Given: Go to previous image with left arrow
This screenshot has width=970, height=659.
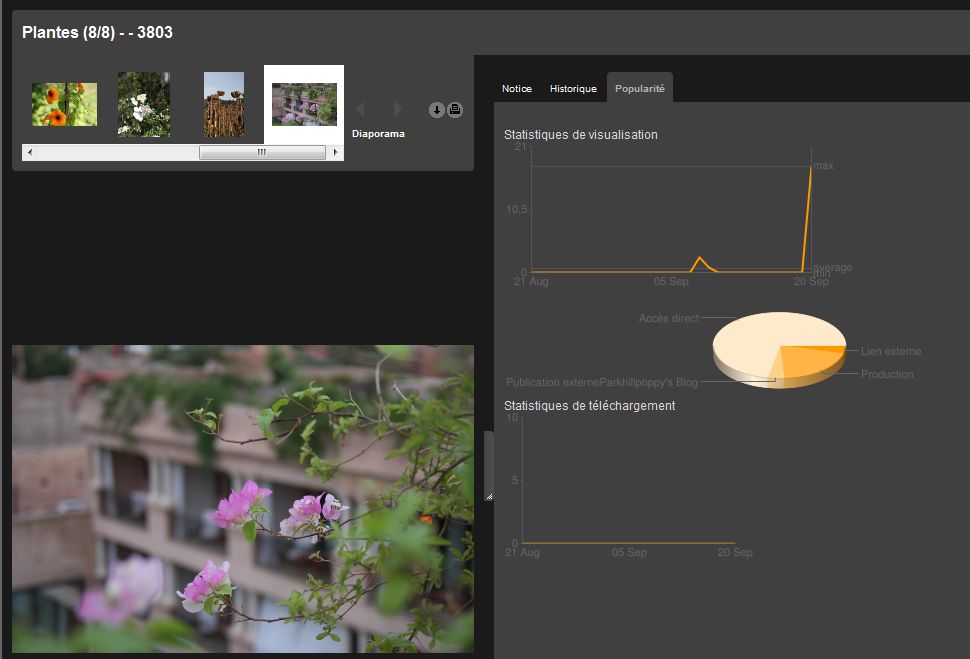Looking at the screenshot, I should pyautogui.click(x=360, y=109).
